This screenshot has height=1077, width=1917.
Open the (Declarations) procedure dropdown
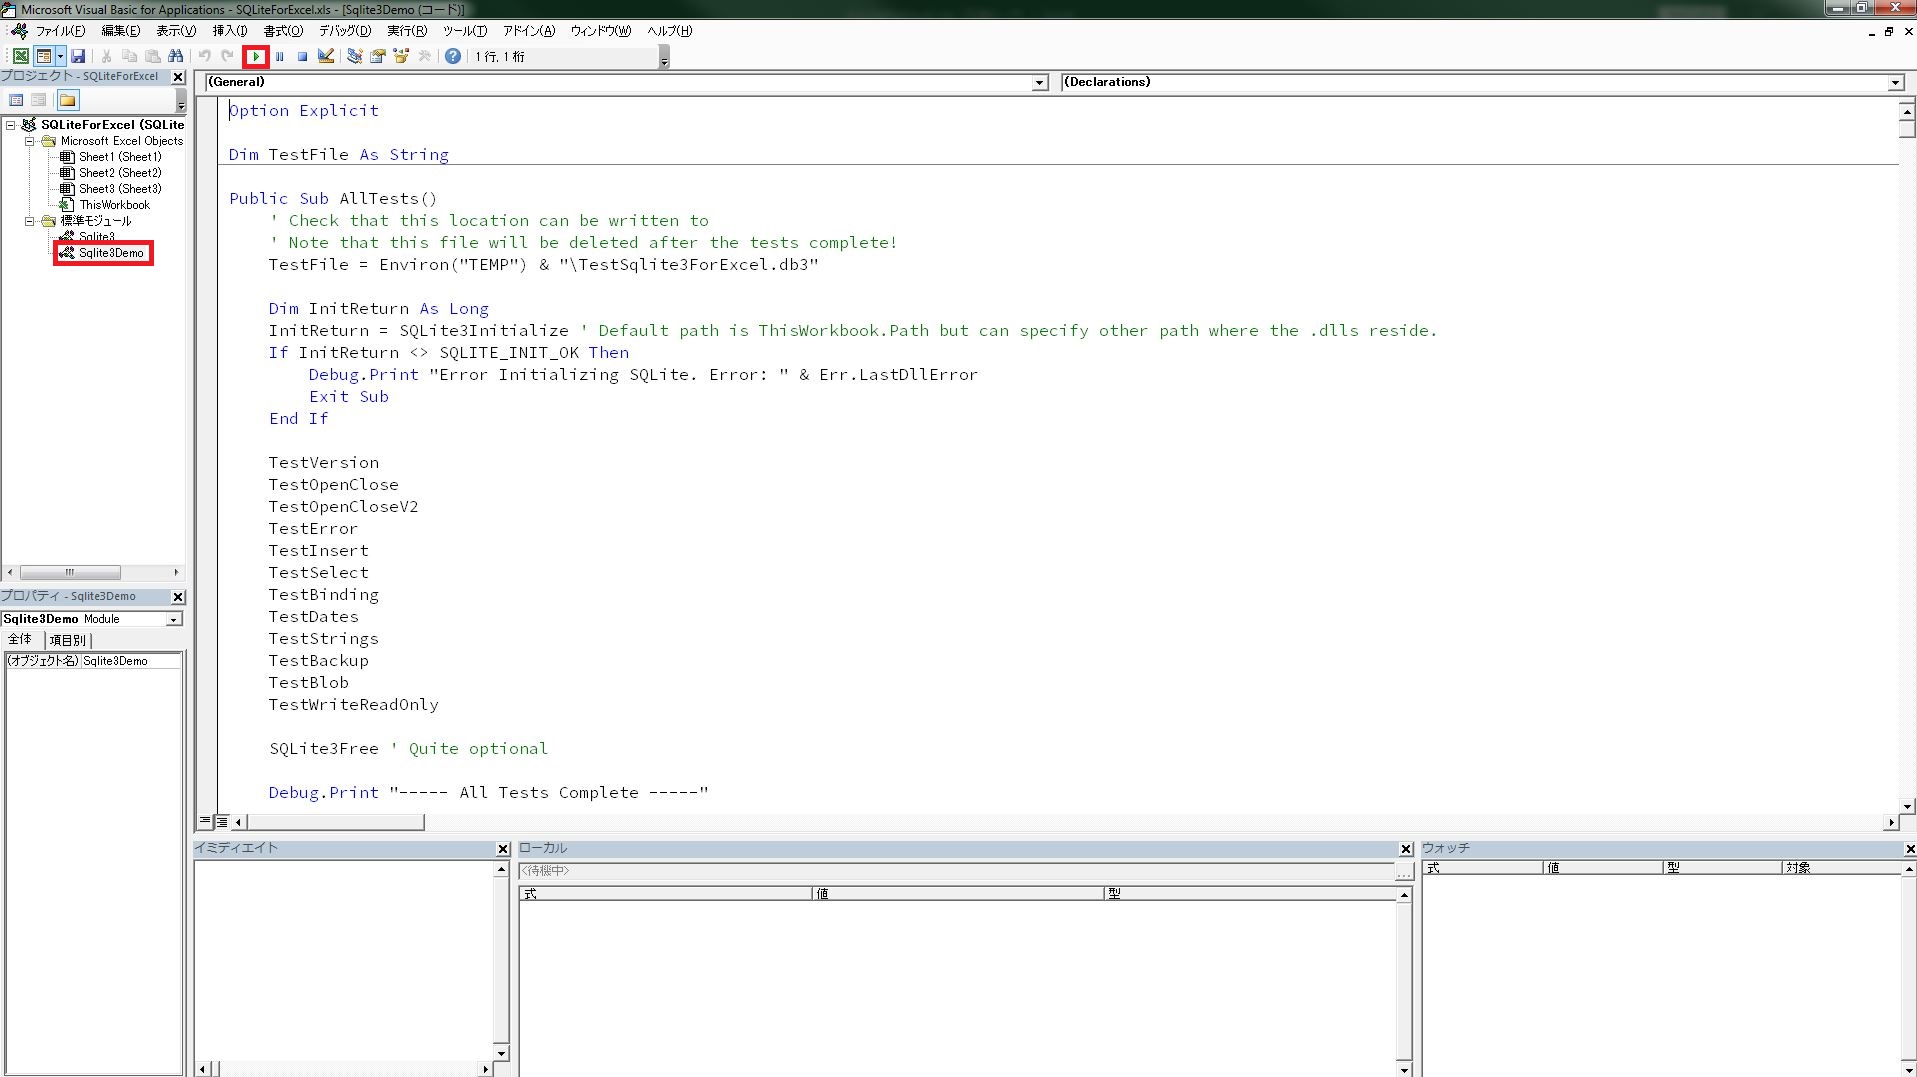pos(1896,82)
